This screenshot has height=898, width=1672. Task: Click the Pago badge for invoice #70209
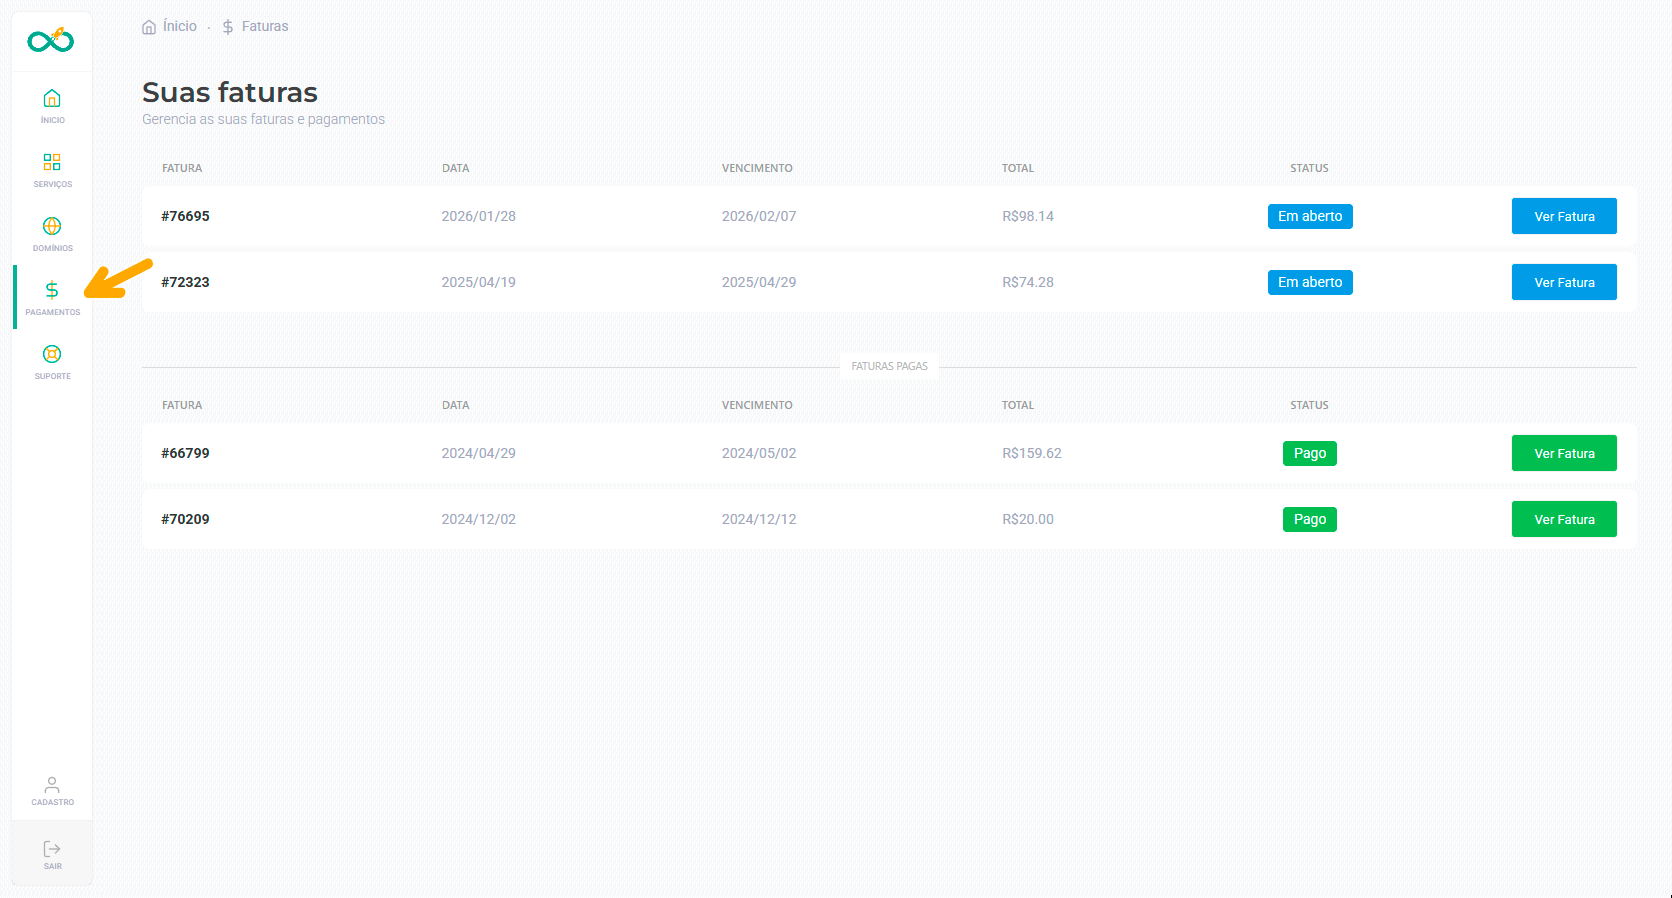tap(1309, 519)
